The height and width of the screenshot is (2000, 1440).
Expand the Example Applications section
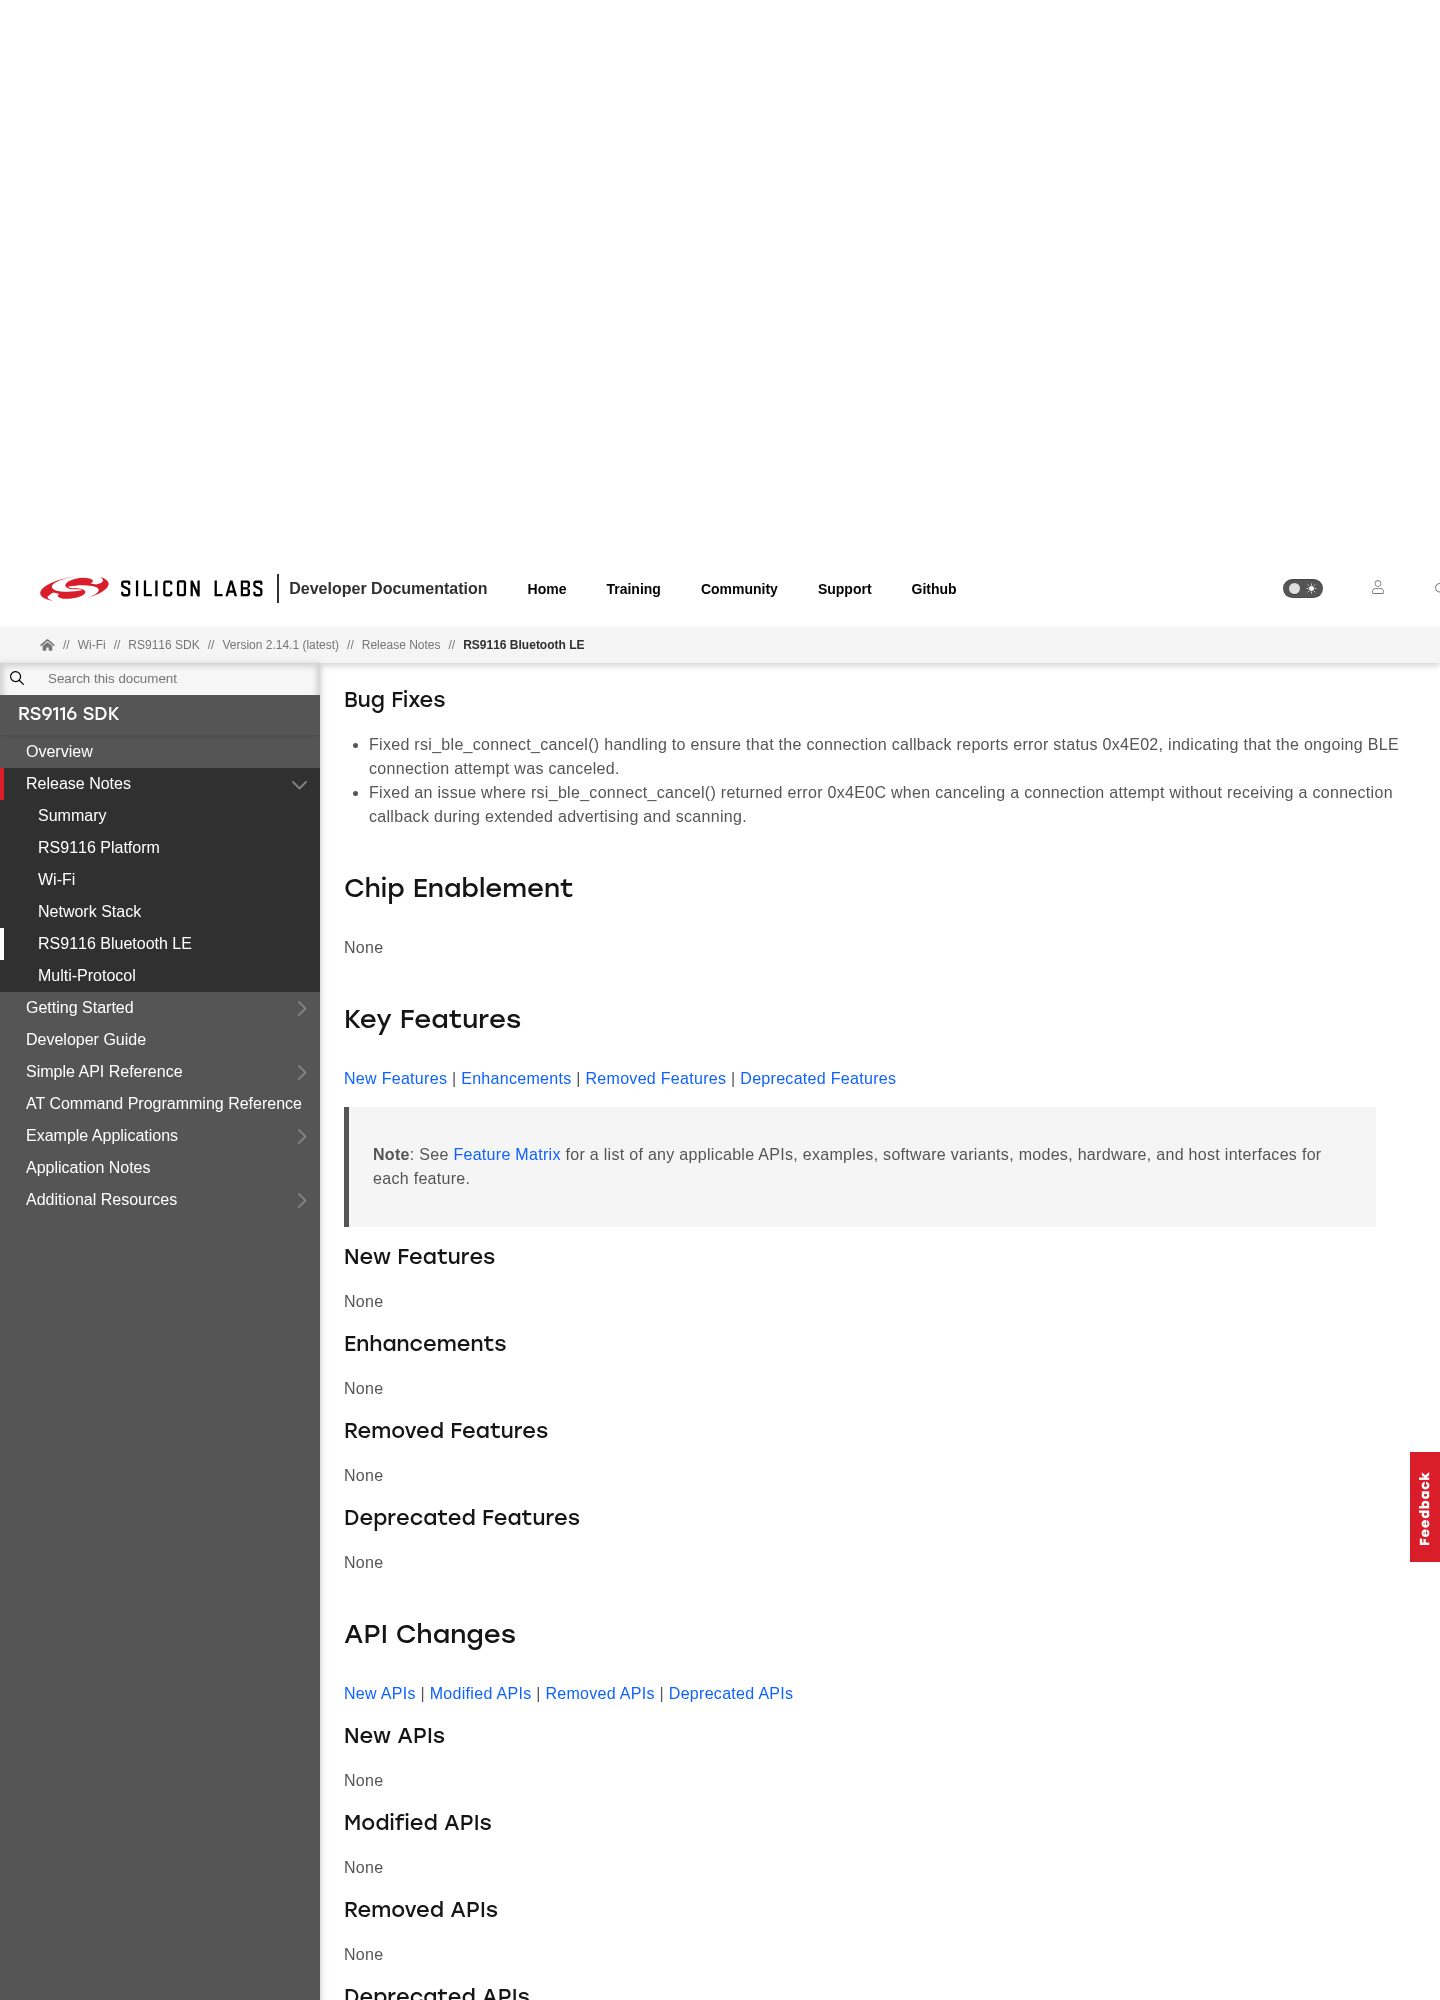(302, 1136)
